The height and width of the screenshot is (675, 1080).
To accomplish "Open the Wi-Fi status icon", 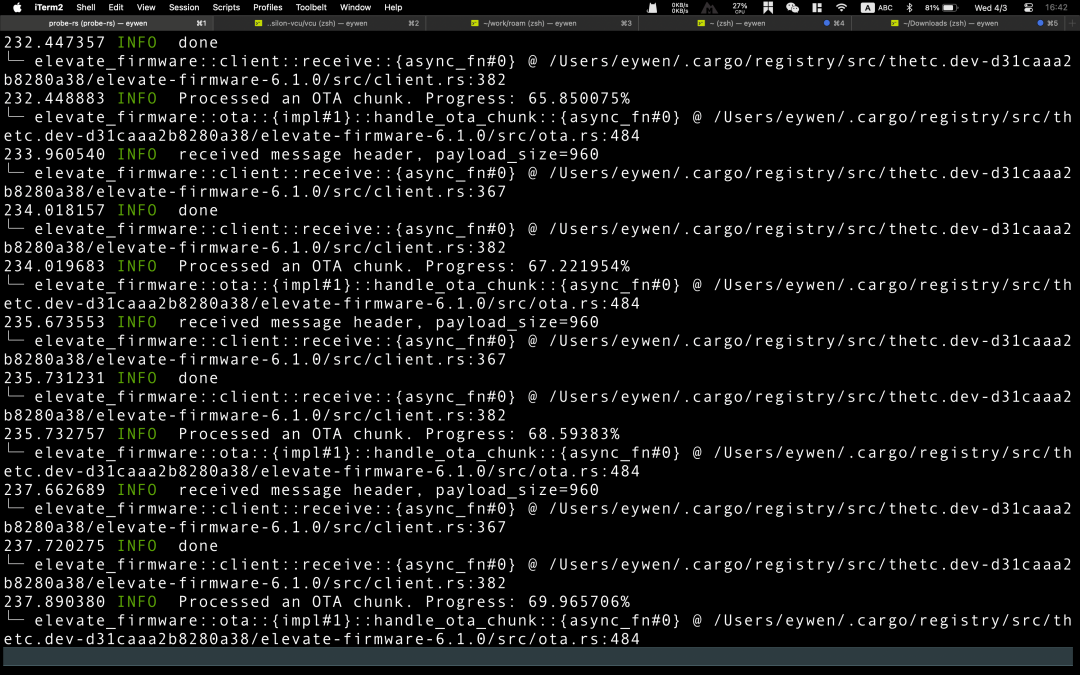I will tap(841, 7).
